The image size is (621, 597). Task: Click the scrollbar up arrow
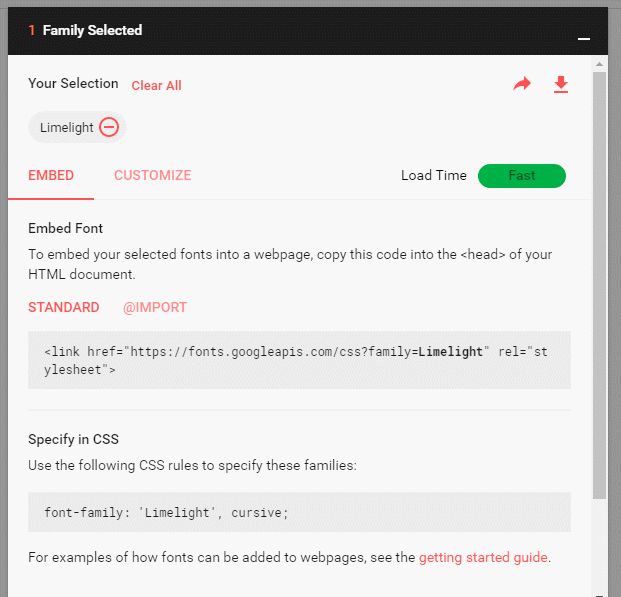tap(599, 64)
